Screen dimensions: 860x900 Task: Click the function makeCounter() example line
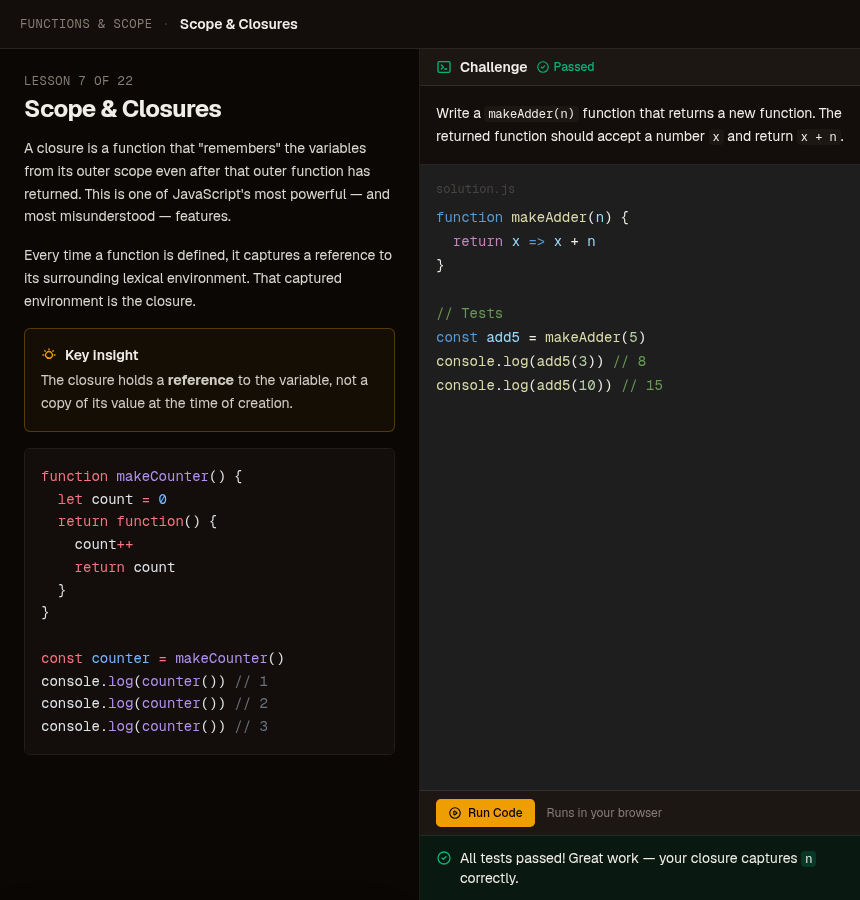tap(142, 476)
